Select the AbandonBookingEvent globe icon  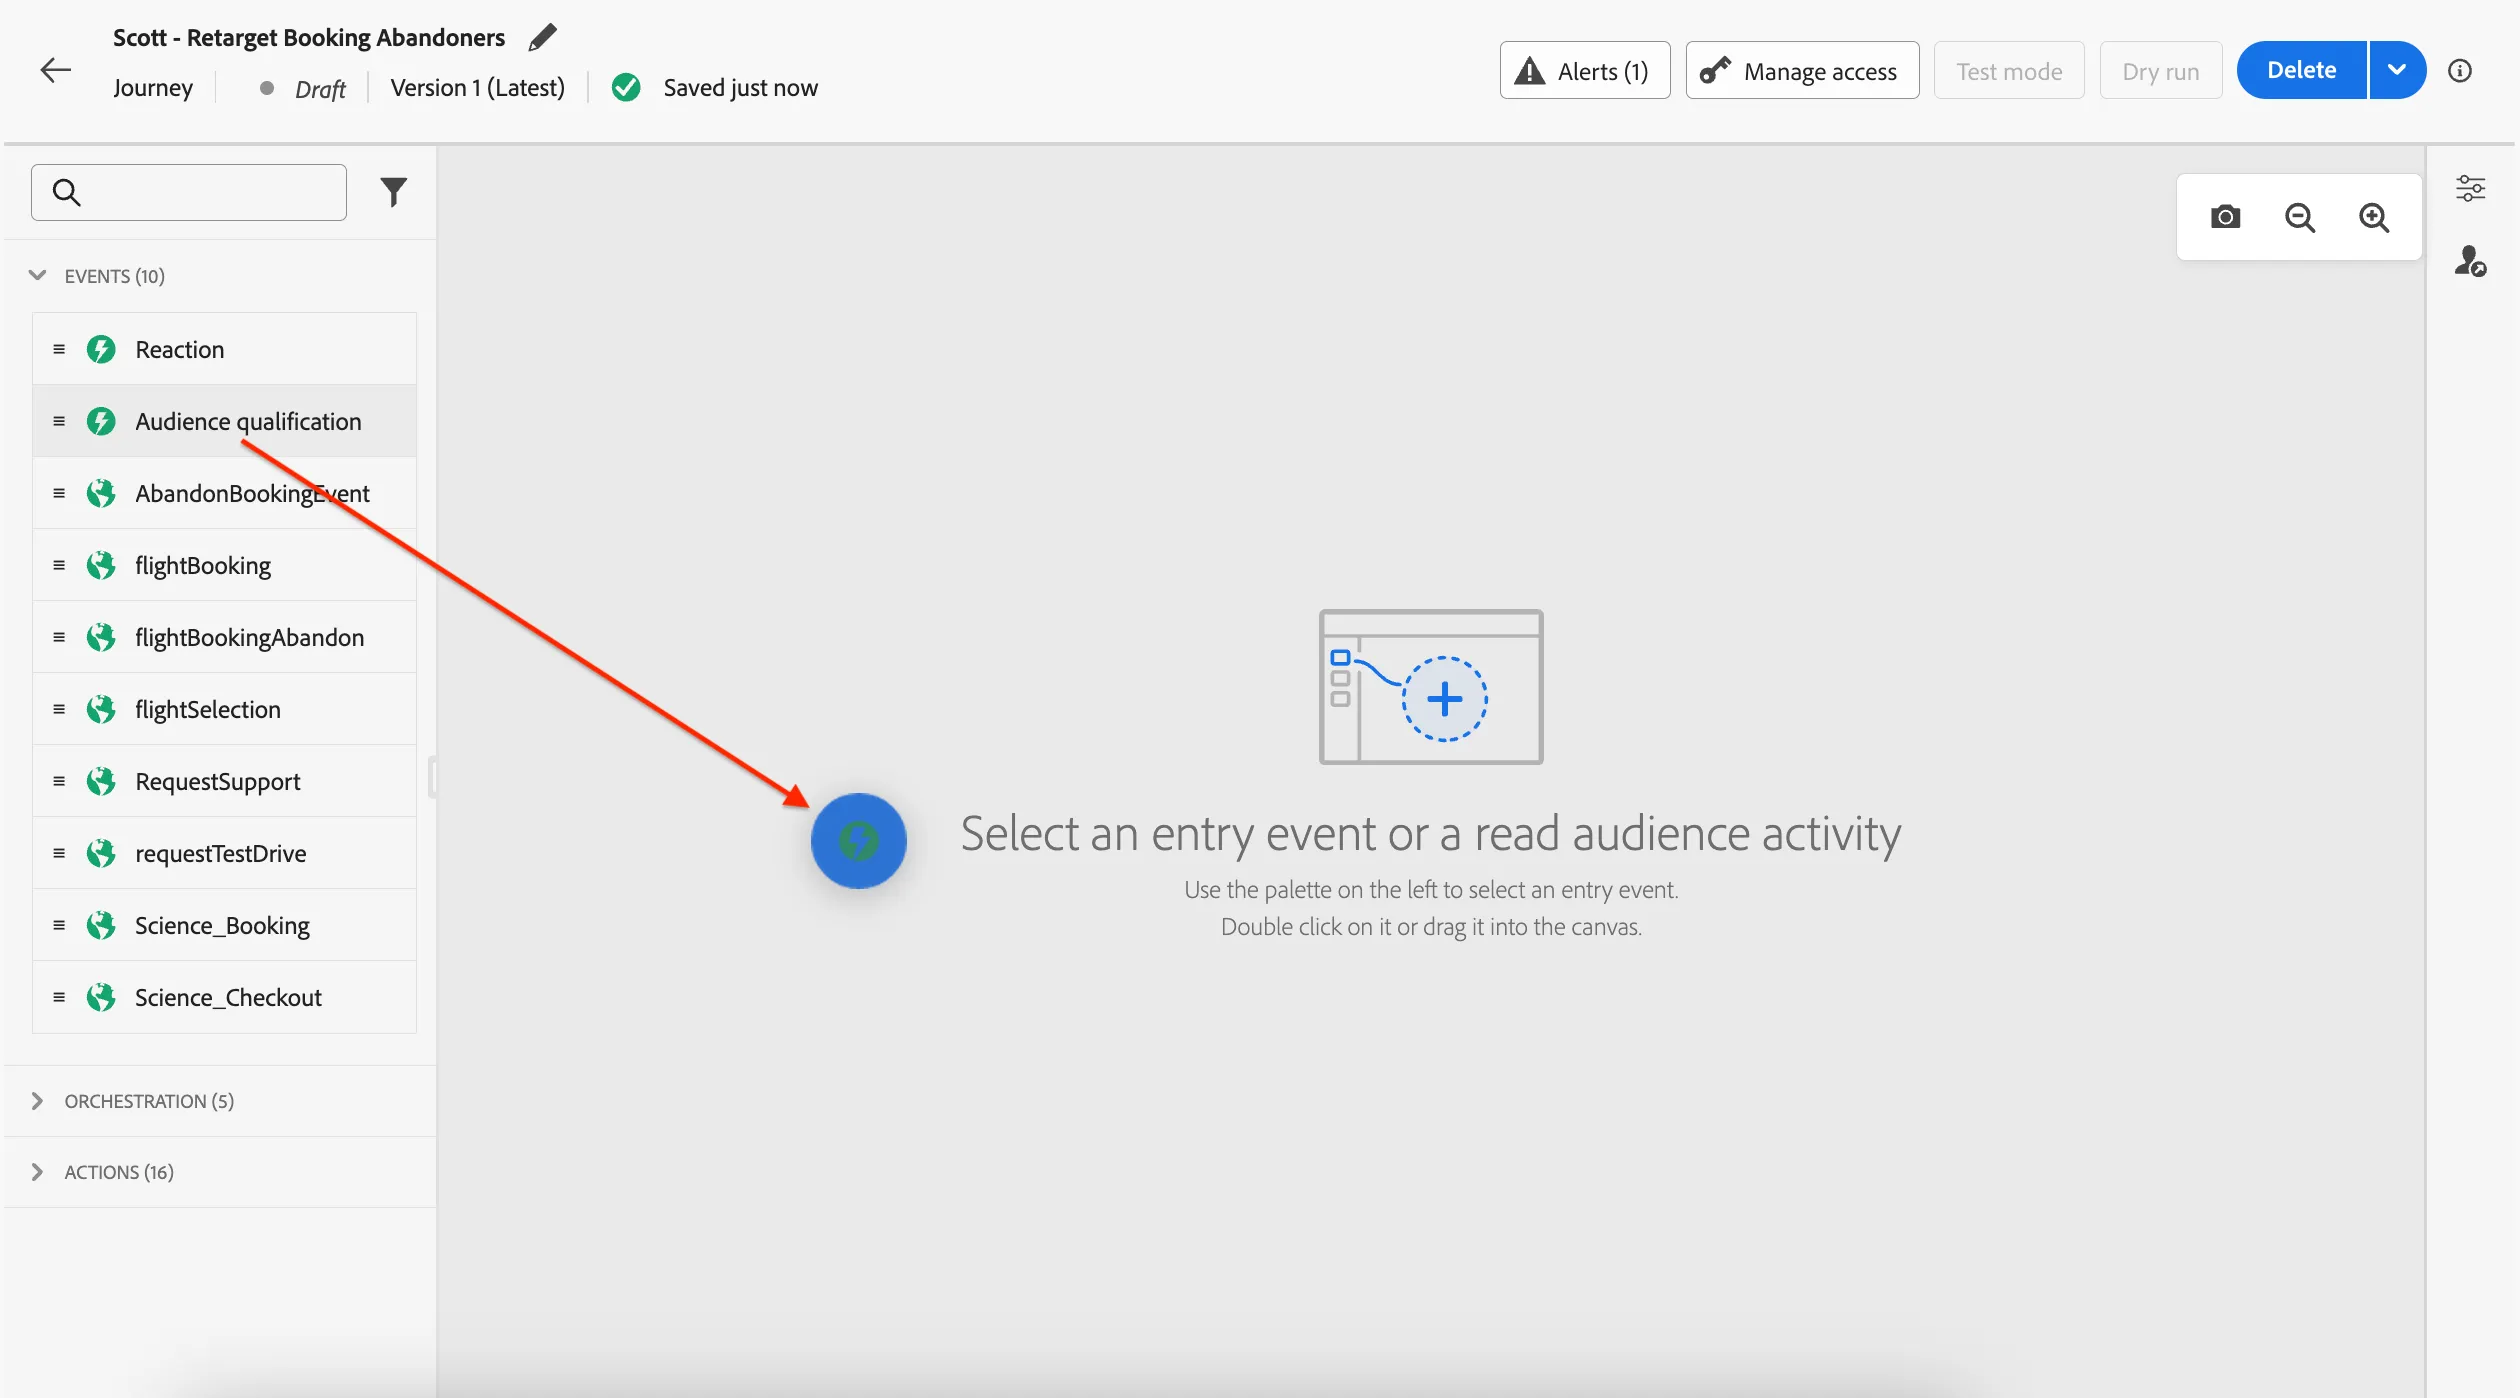point(101,493)
